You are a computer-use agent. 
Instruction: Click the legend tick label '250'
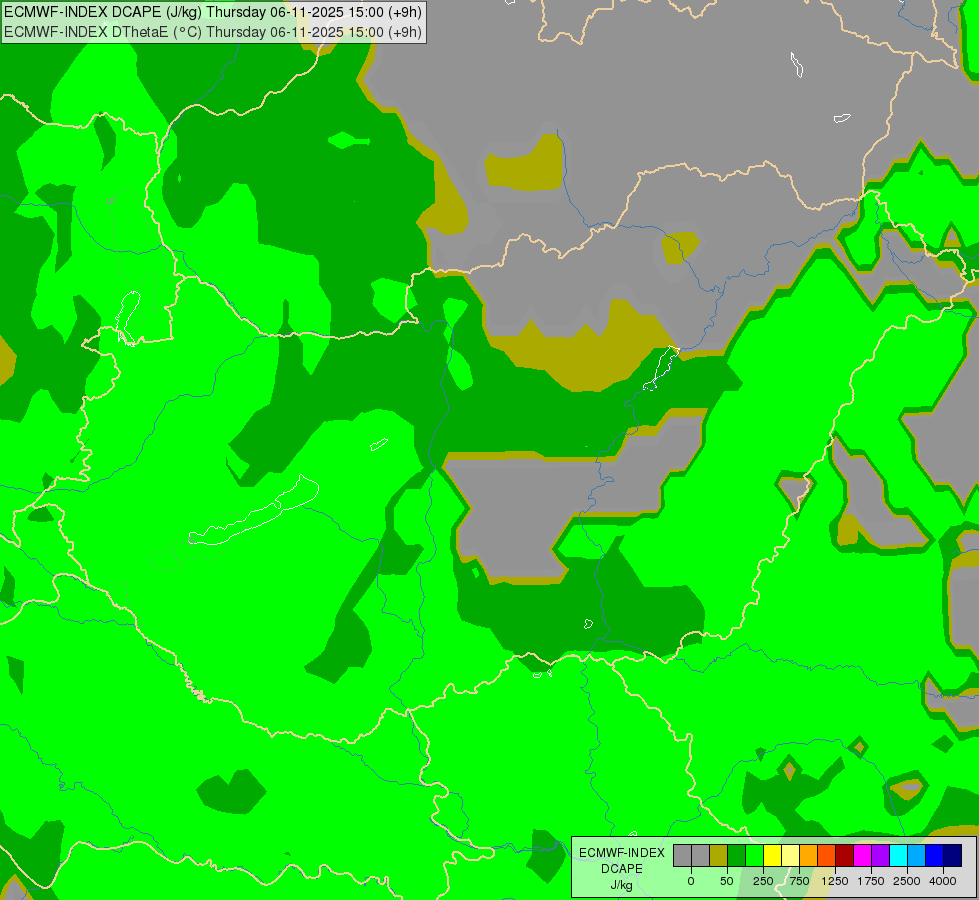763,881
